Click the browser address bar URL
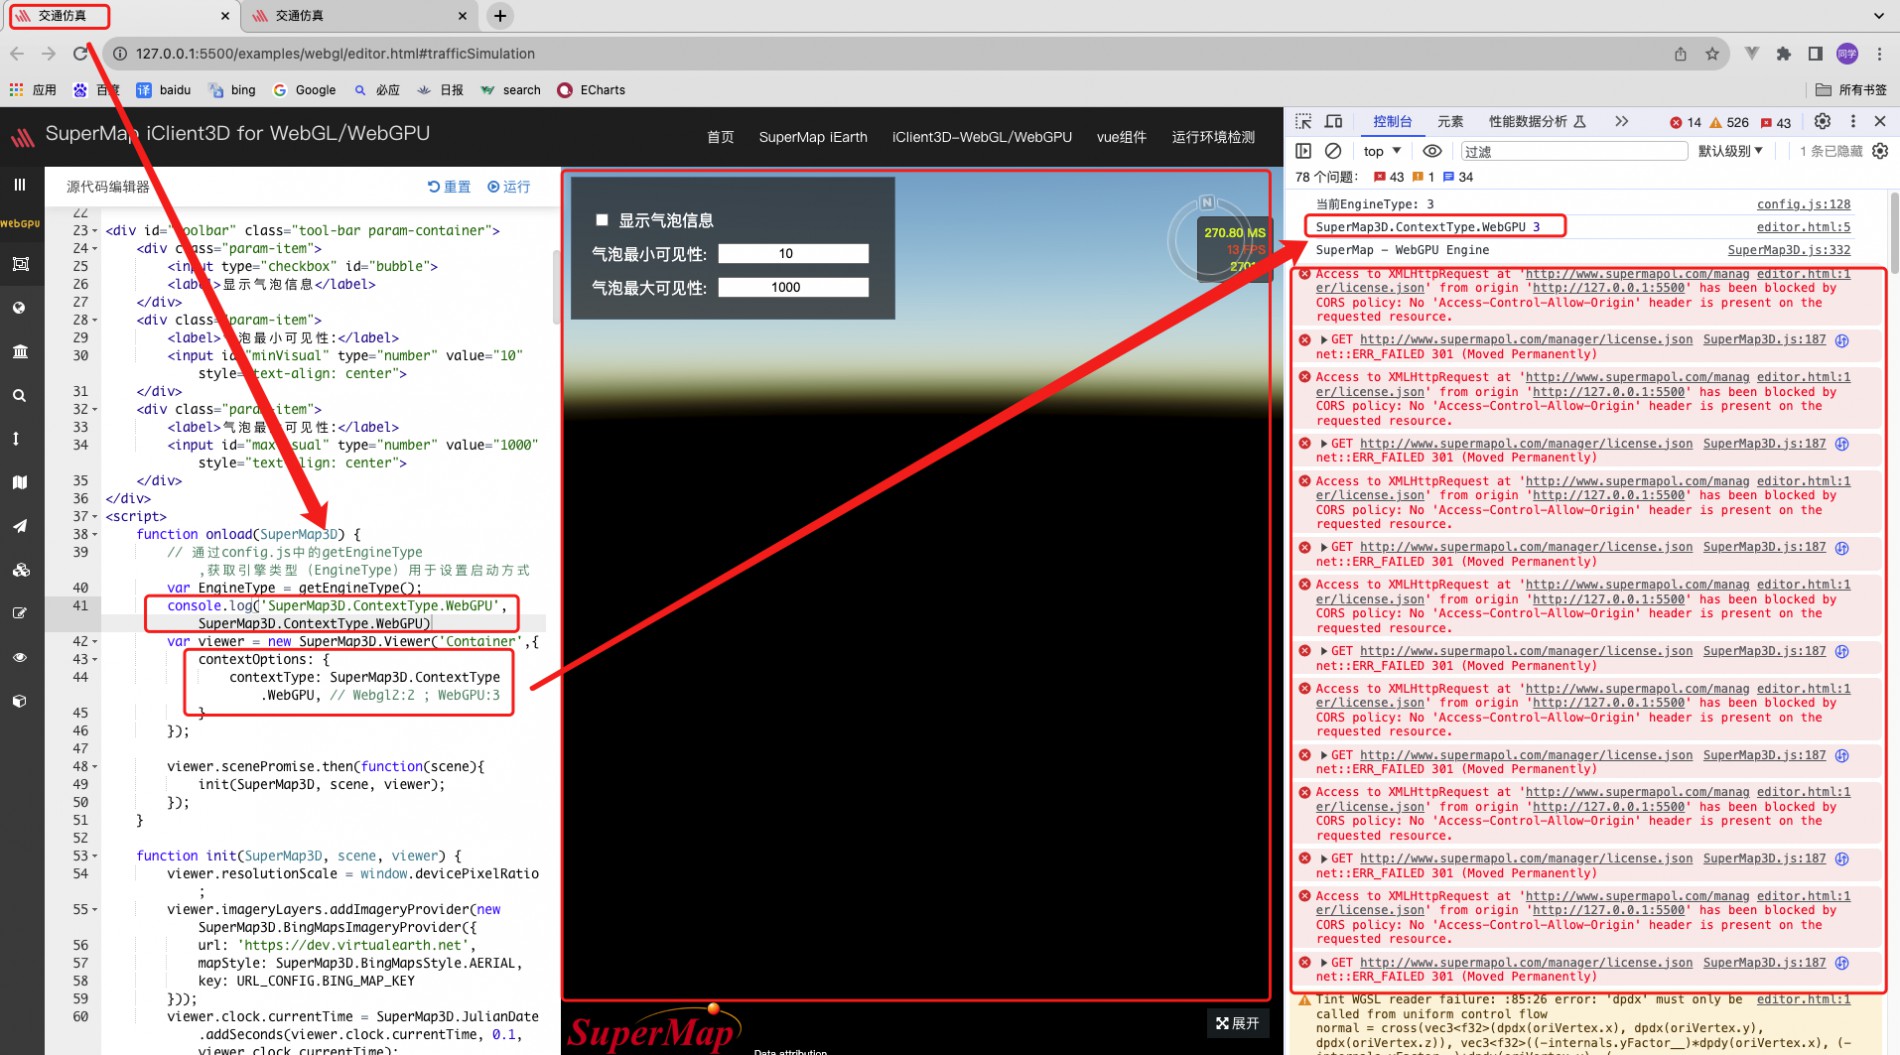Viewport: 1900px width, 1055px height. click(335, 54)
